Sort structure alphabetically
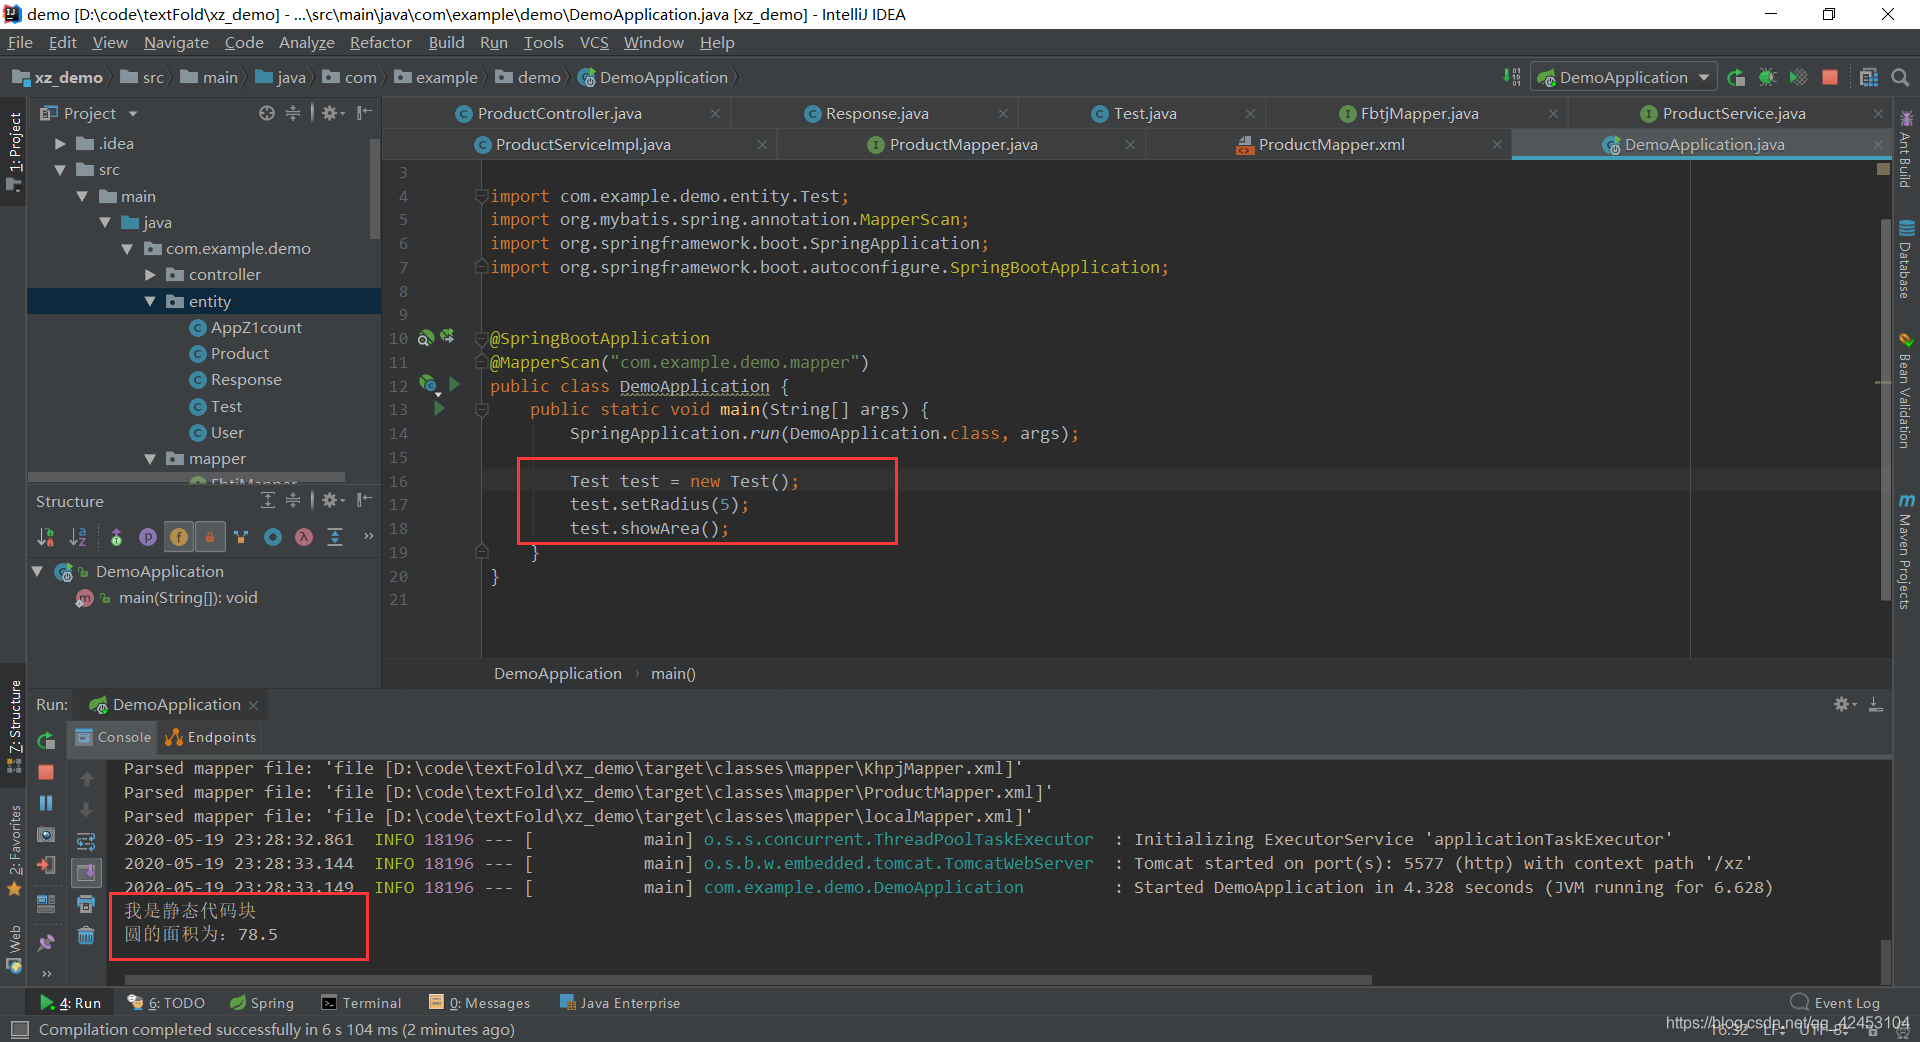 point(78,537)
